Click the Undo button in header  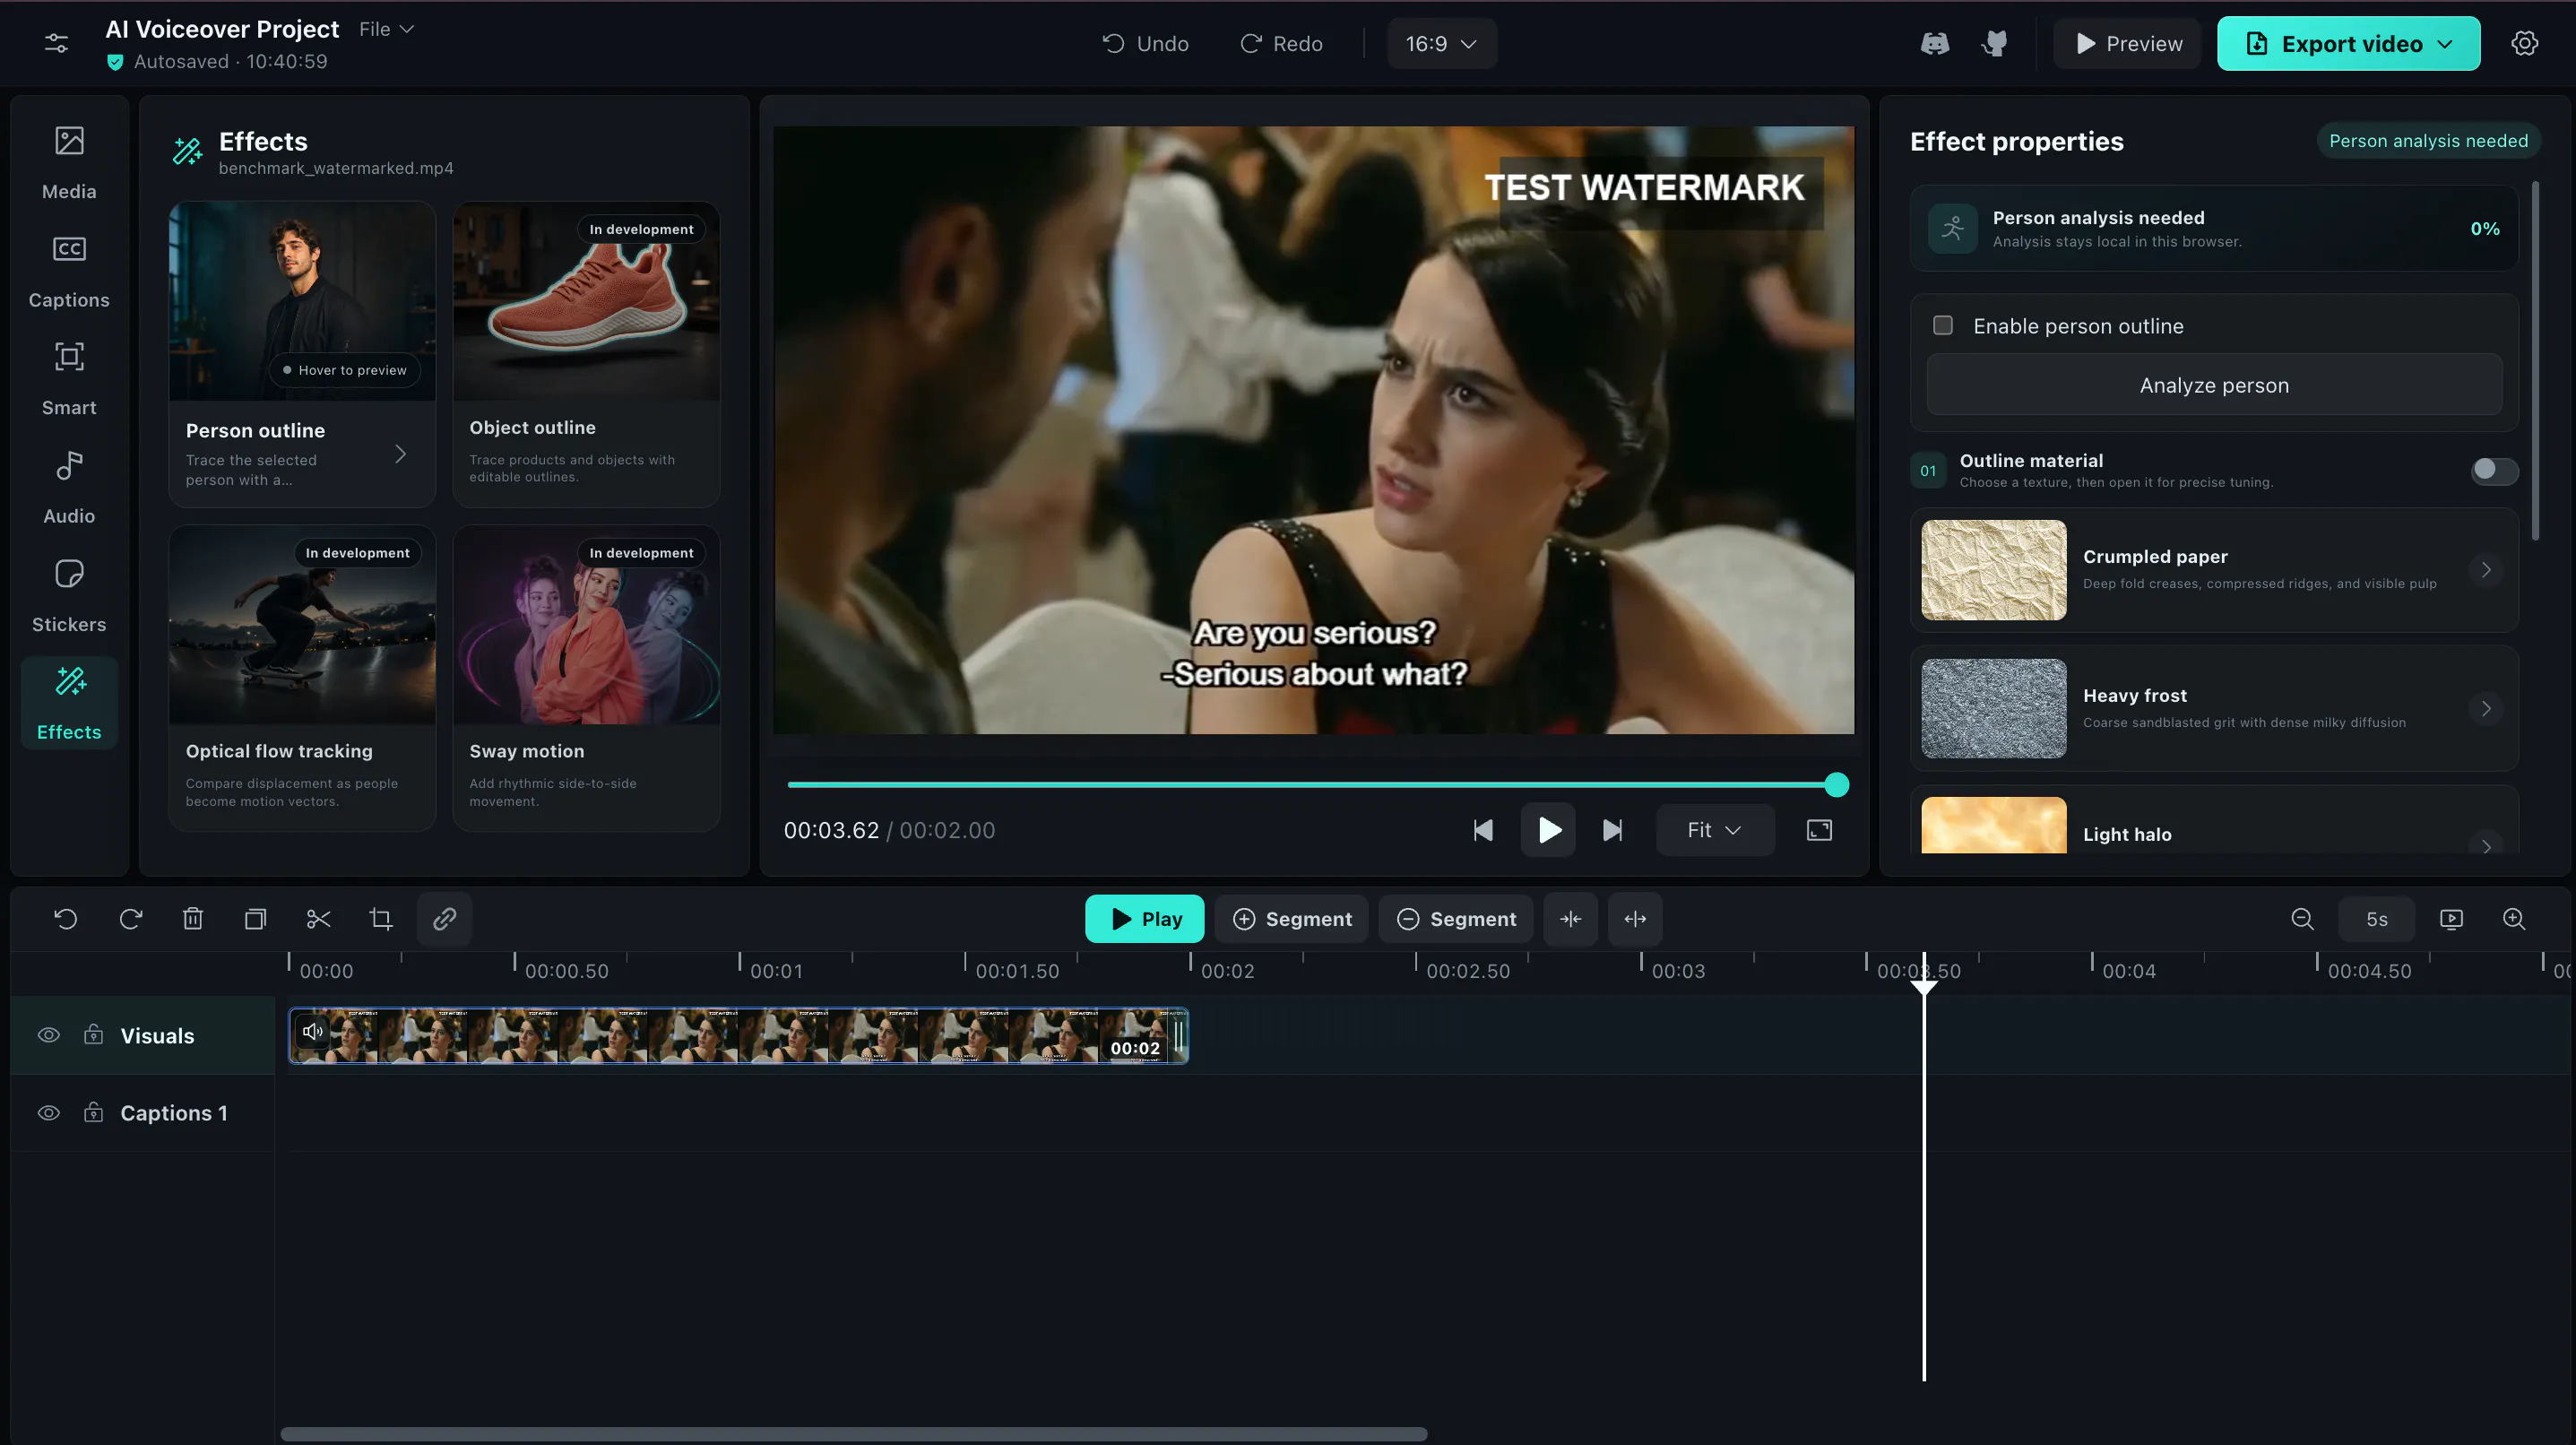click(x=1145, y=43)
